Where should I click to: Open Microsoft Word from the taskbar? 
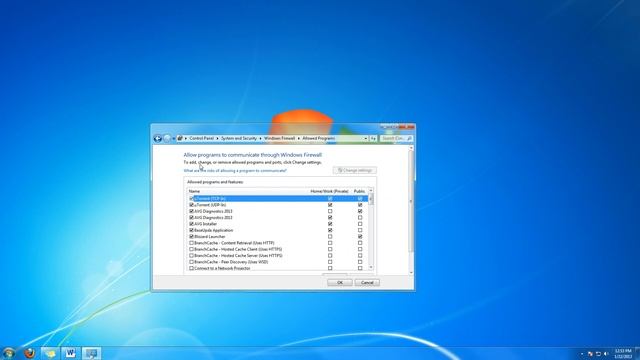click(70, 353)
